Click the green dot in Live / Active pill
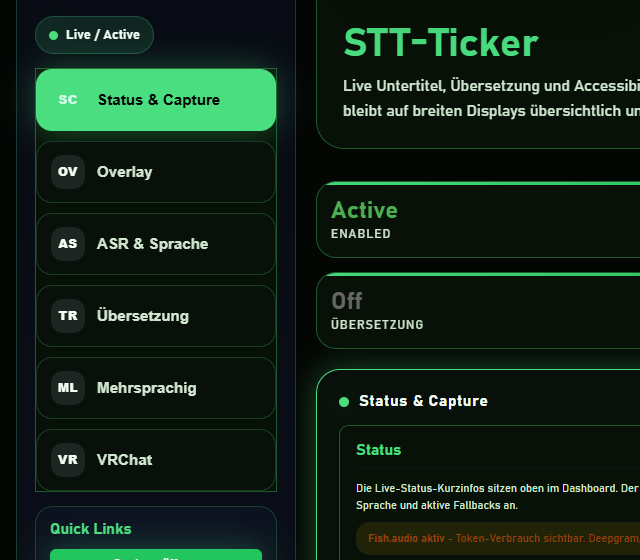This screenshot has height=560, width=640. click(x=53, y=36)
